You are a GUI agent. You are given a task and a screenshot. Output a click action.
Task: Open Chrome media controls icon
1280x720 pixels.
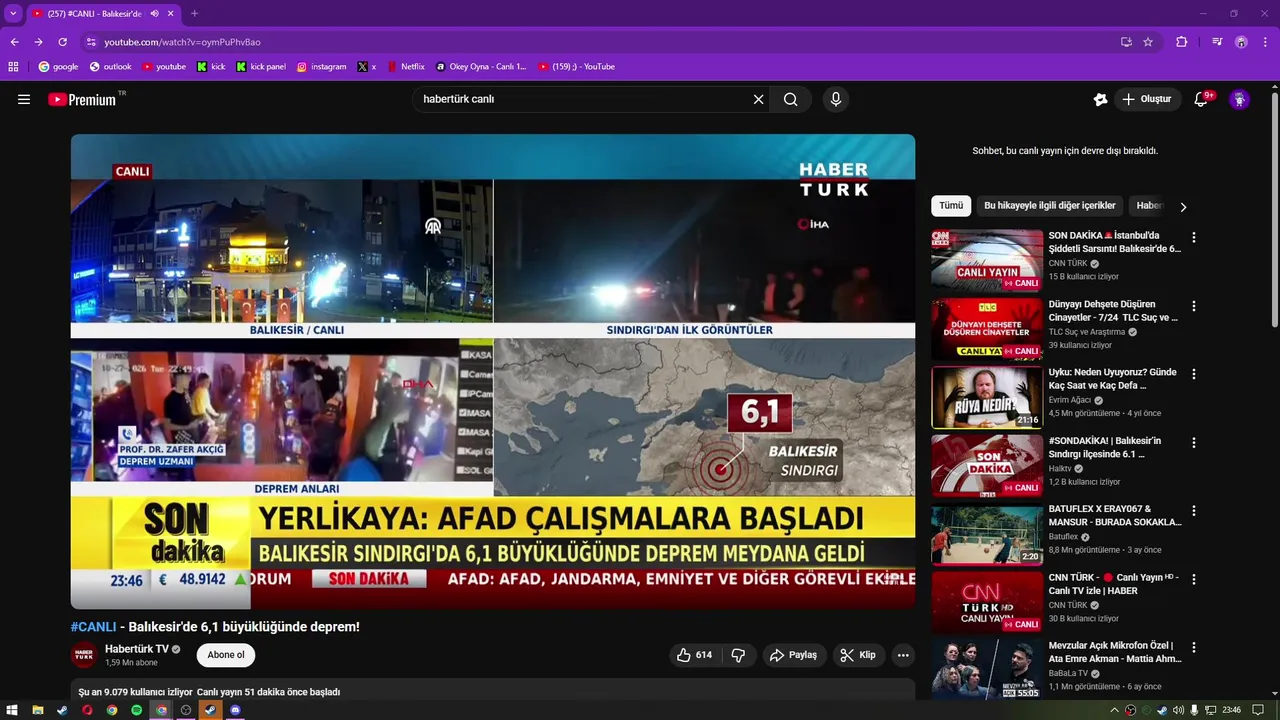1217,42
